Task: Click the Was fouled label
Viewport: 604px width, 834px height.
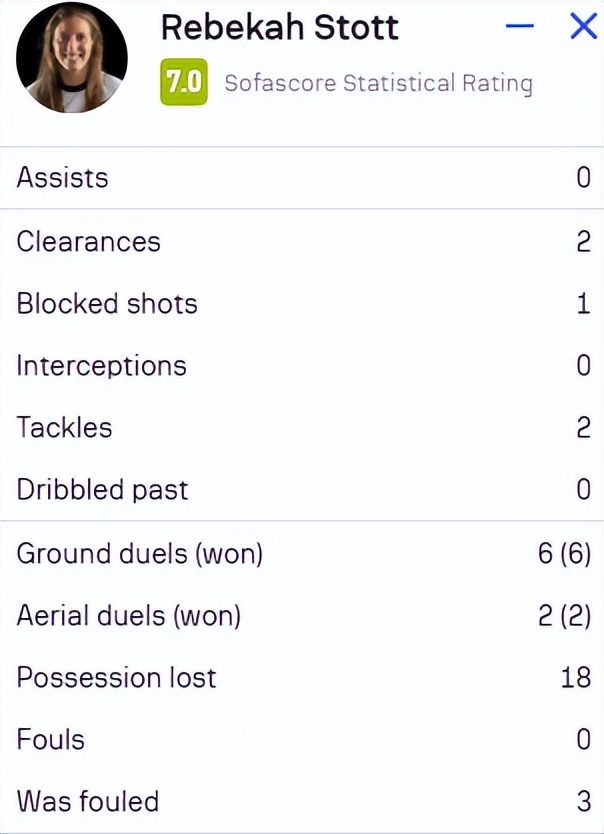Action: (87, 801)
